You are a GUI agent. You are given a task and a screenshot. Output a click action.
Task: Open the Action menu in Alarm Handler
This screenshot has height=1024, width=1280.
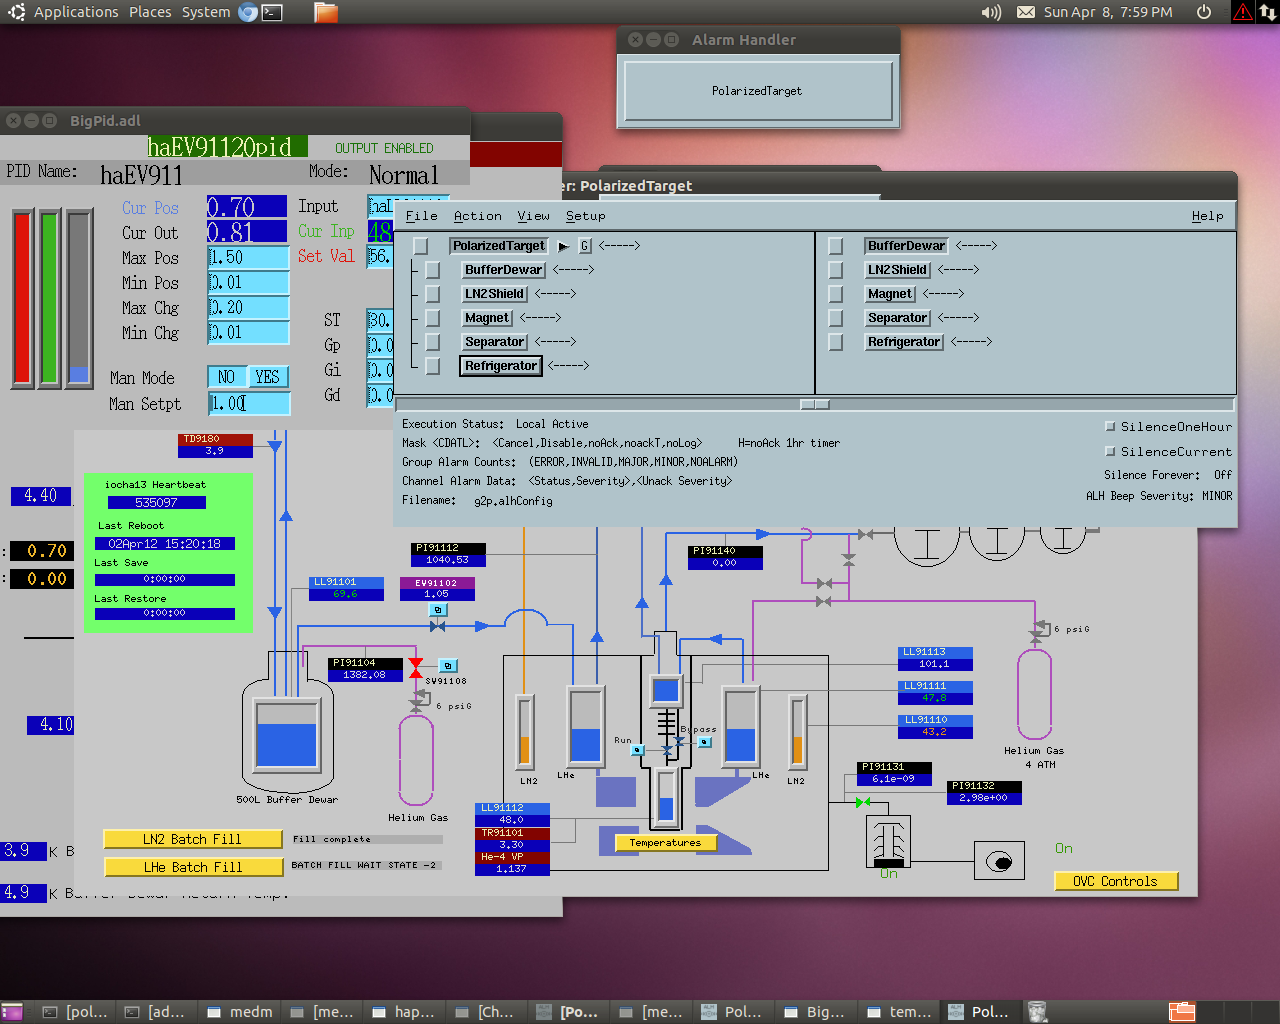(478, 216)
